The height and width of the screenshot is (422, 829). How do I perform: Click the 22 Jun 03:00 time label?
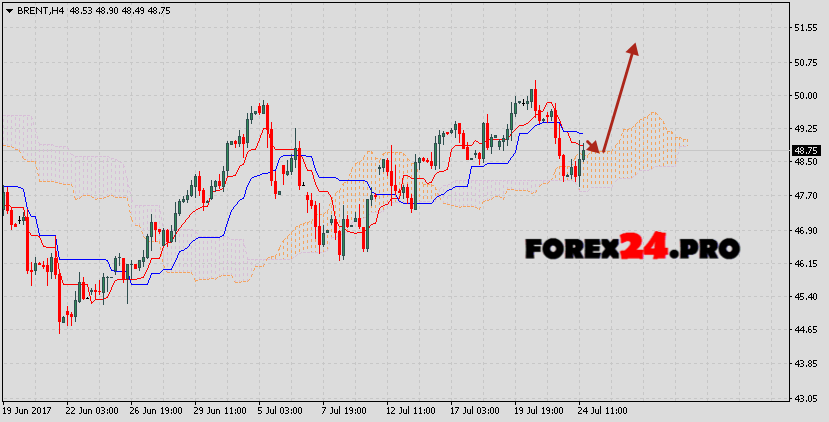[x=91, y=411]
